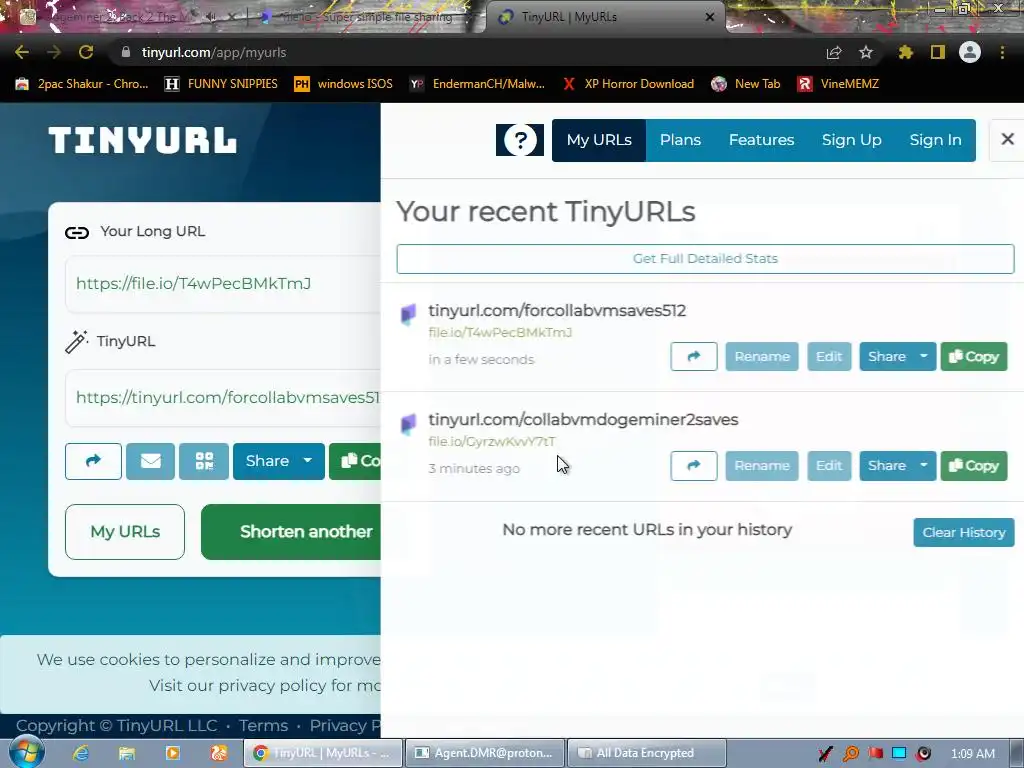The image size is (1024, 768).
Task: Open the My URLs tab
Action: [599, 140]
